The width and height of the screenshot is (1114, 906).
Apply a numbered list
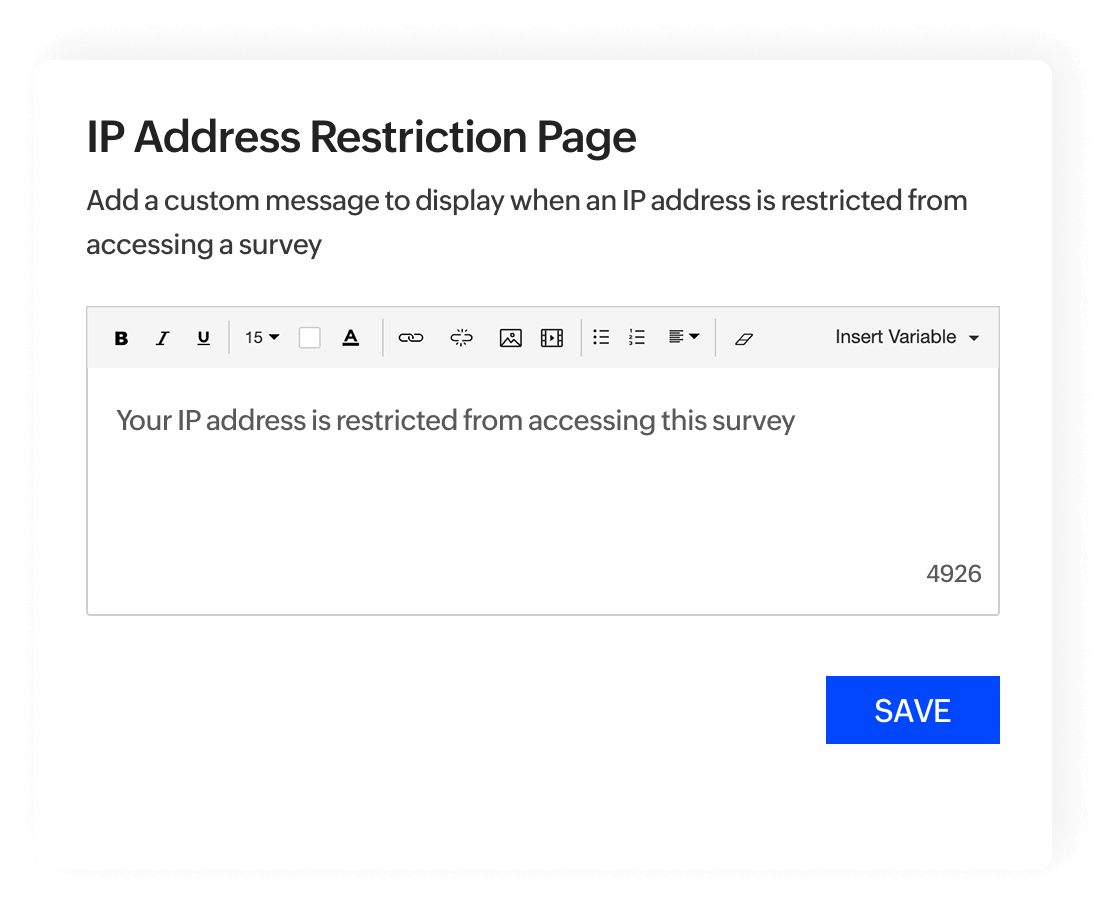[x=637, y=338]
